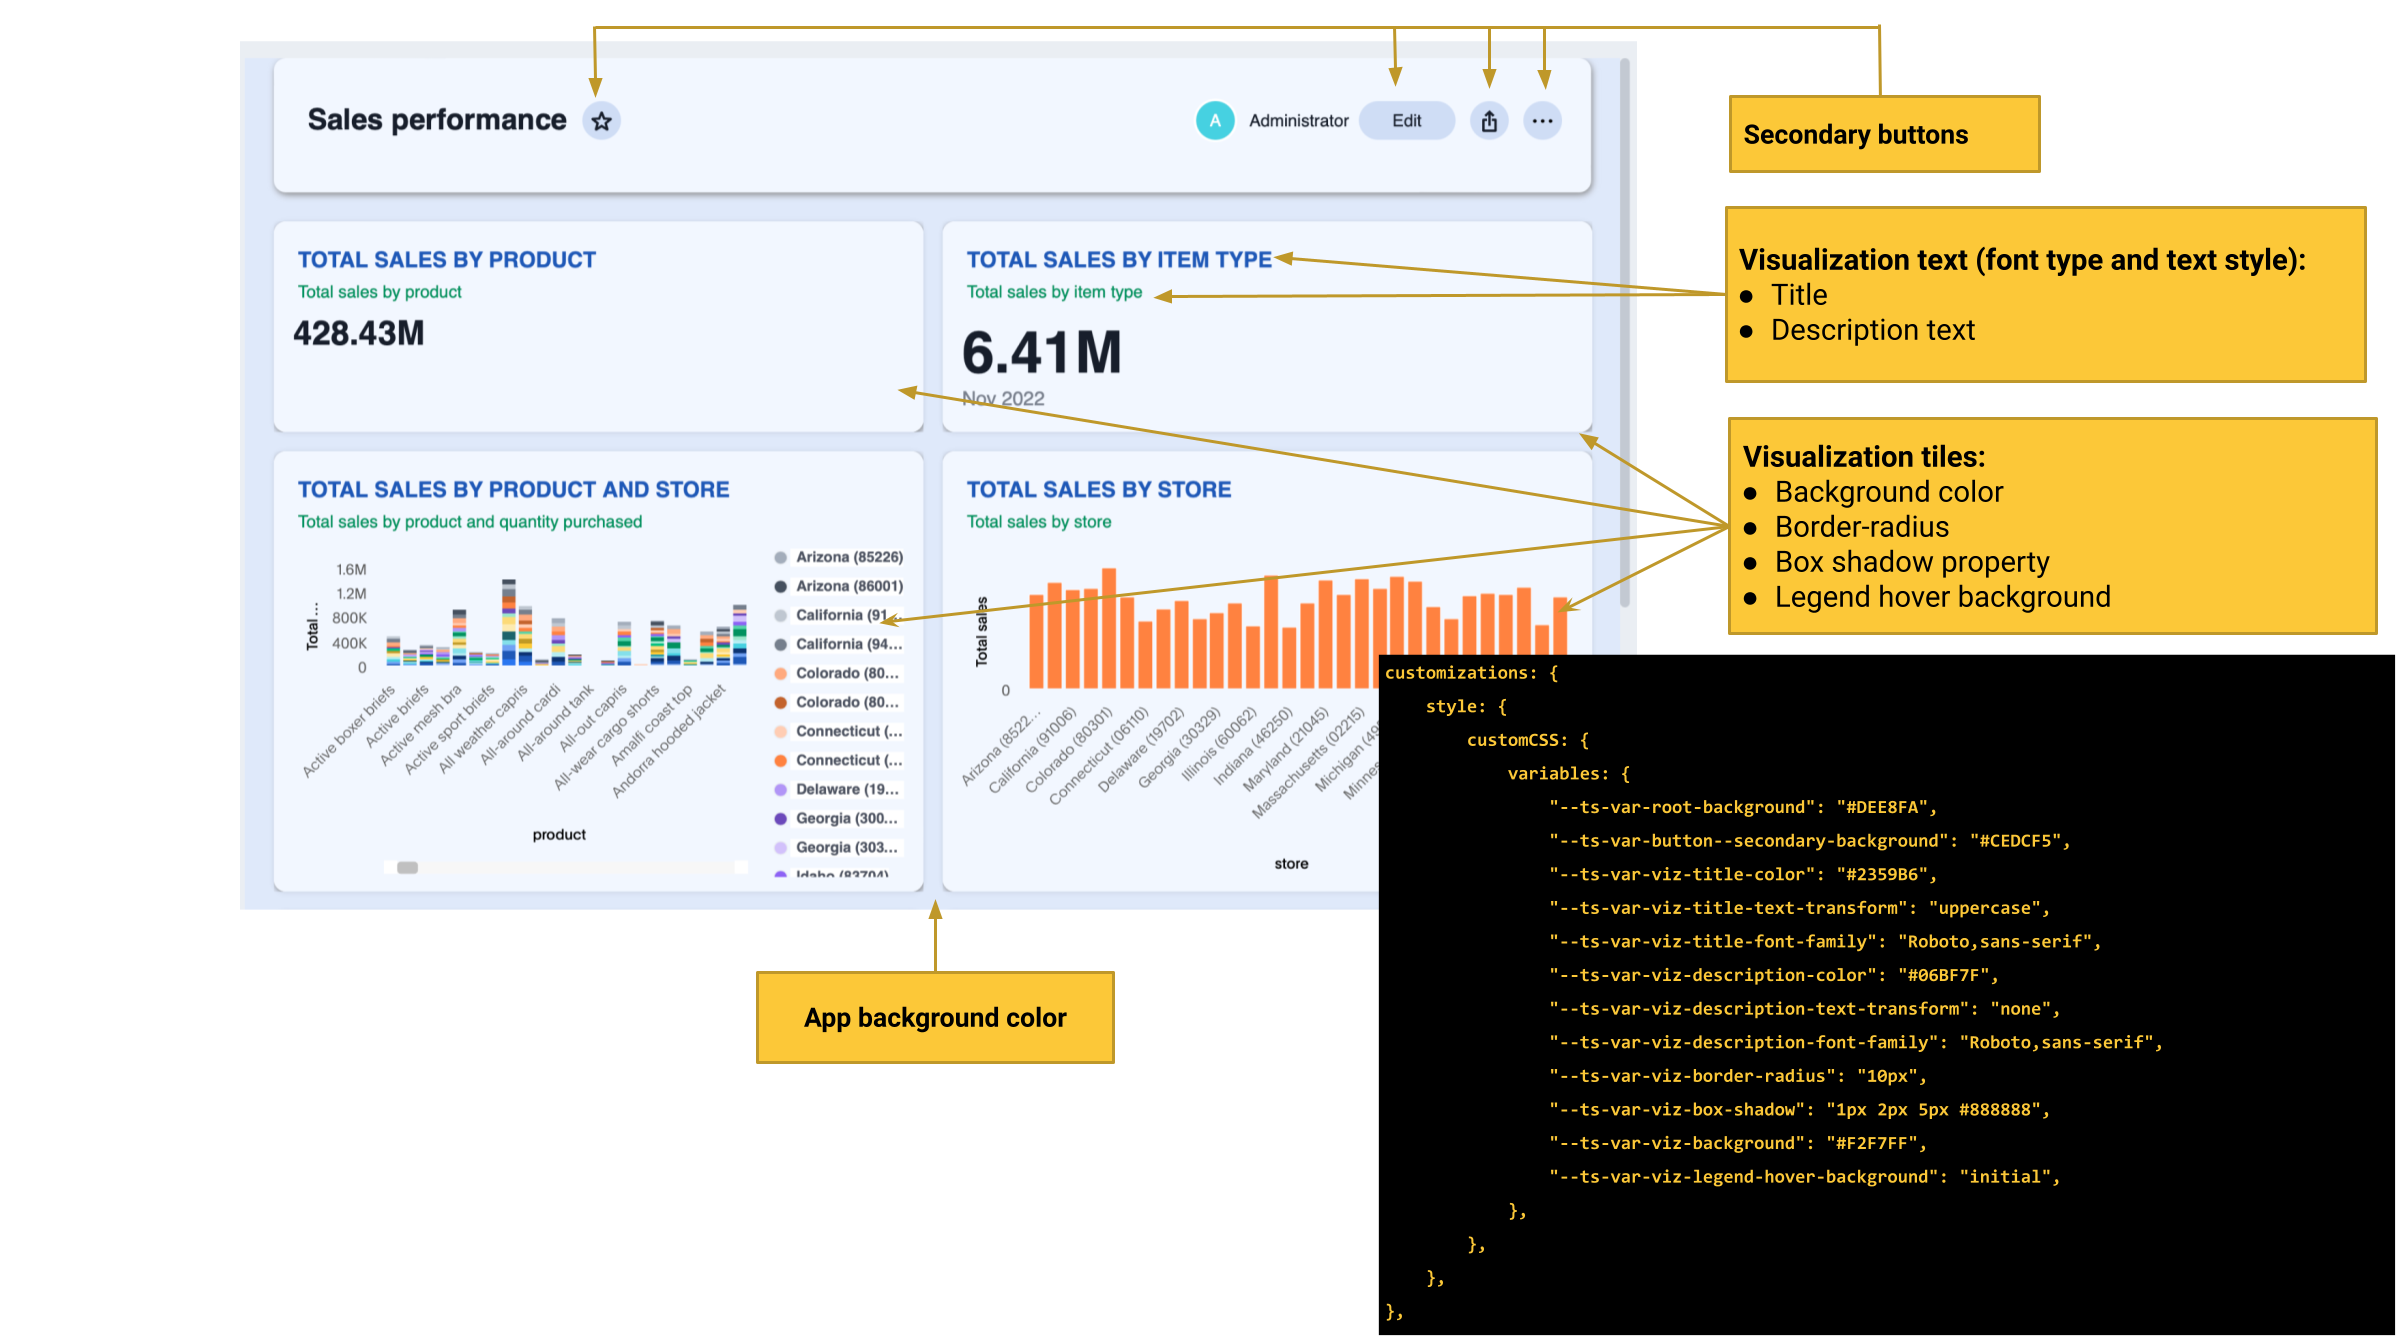The width and height of the screenshot is (2400, 1344).
Task: Open the more options ellipsis menu
Action: pos(1543,120)
